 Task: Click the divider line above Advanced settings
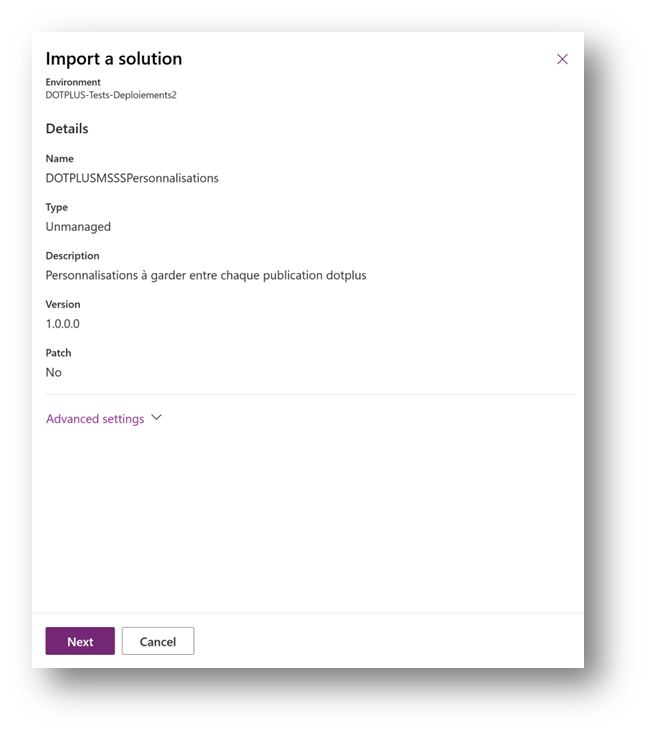tap(310, 394)
